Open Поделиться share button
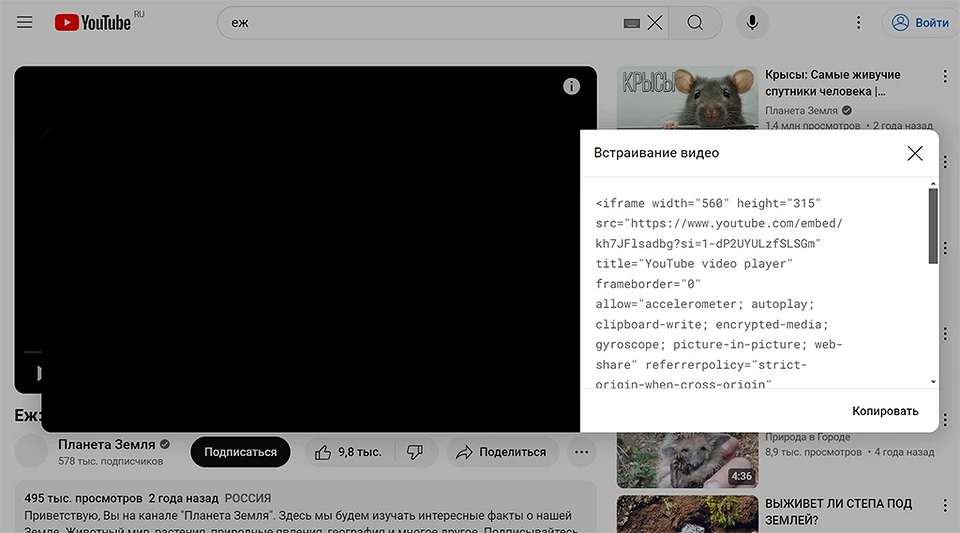This screenshot has width=960, height=533. point(502,452)
